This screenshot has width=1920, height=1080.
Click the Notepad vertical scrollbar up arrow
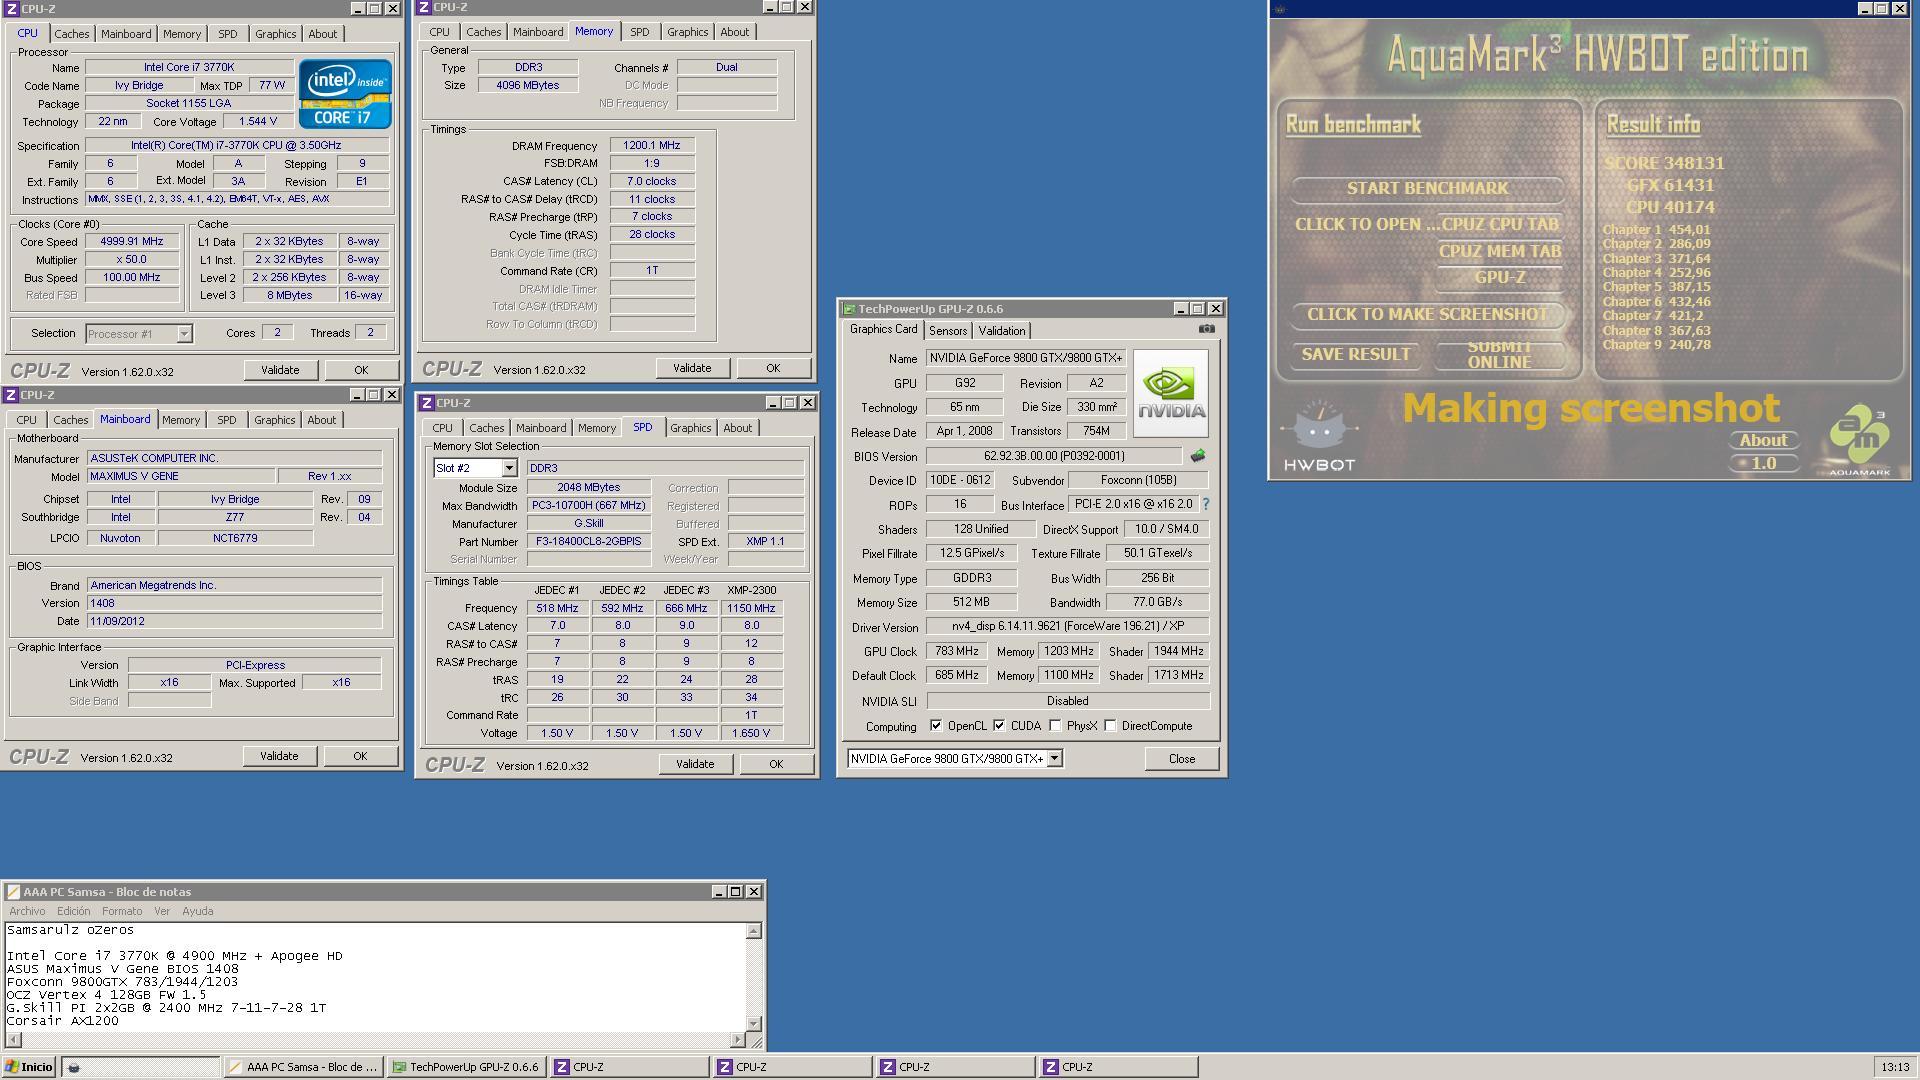click(x=754, y=930)
